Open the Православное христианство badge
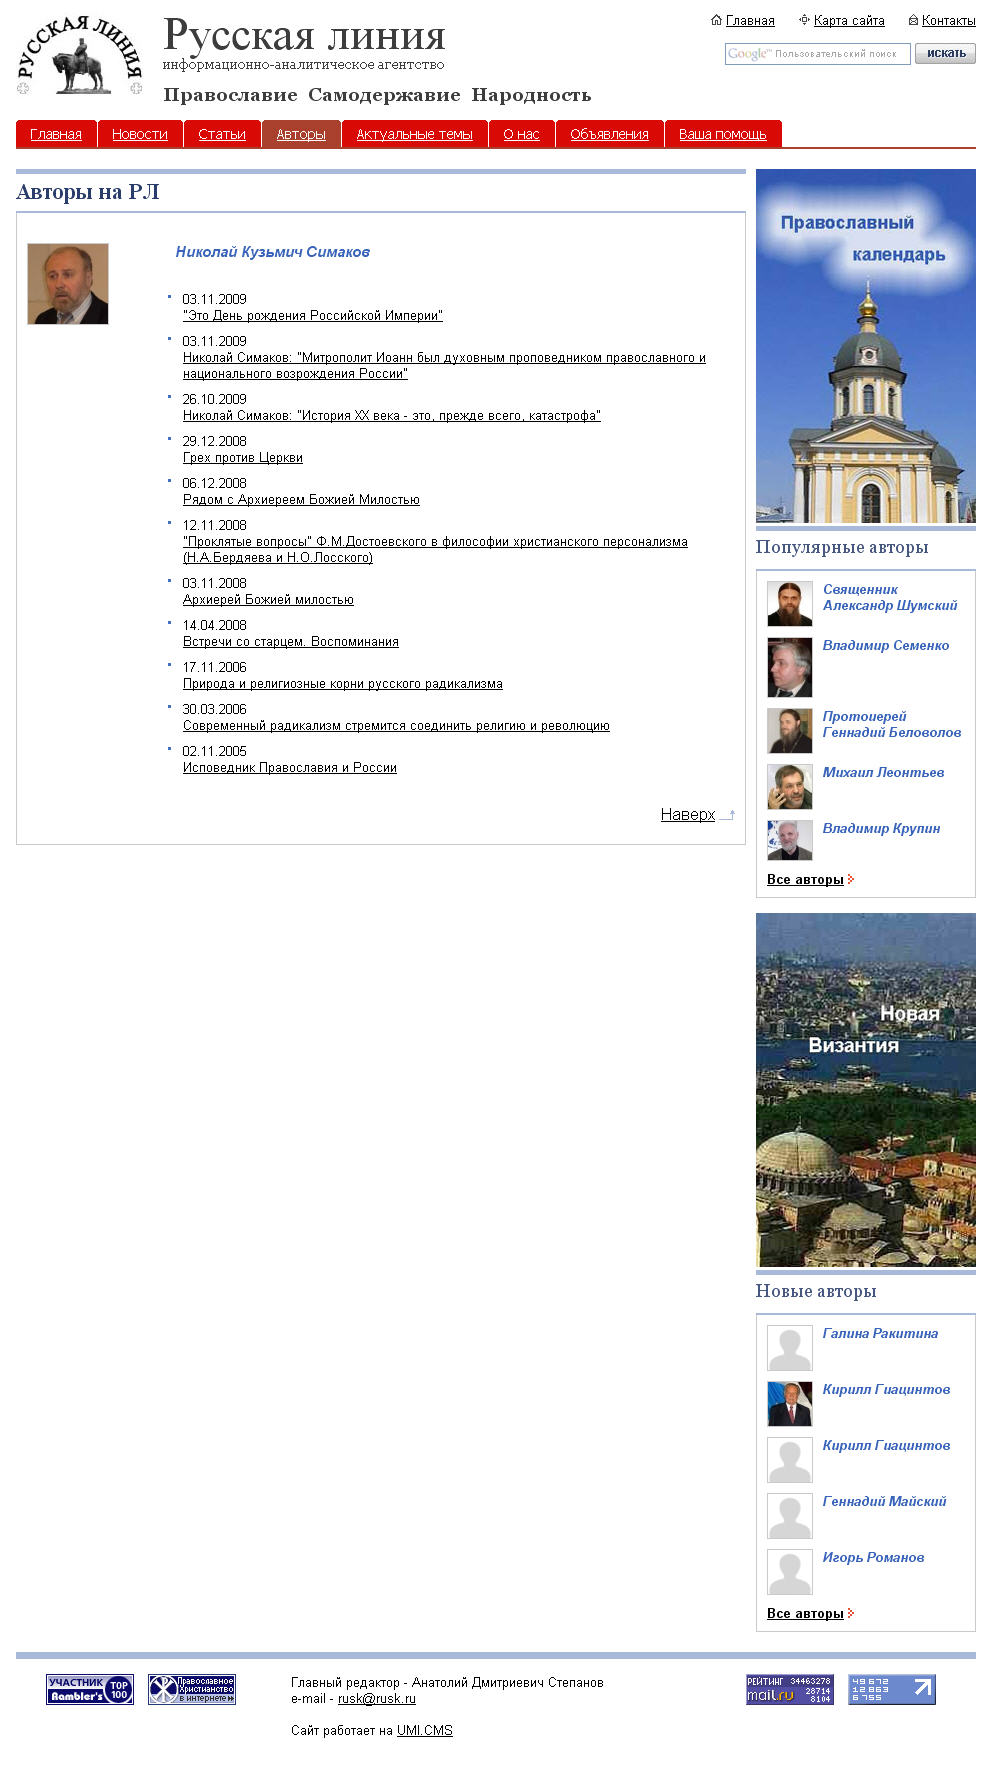The image size is (989, 1788). point(192,1689)
